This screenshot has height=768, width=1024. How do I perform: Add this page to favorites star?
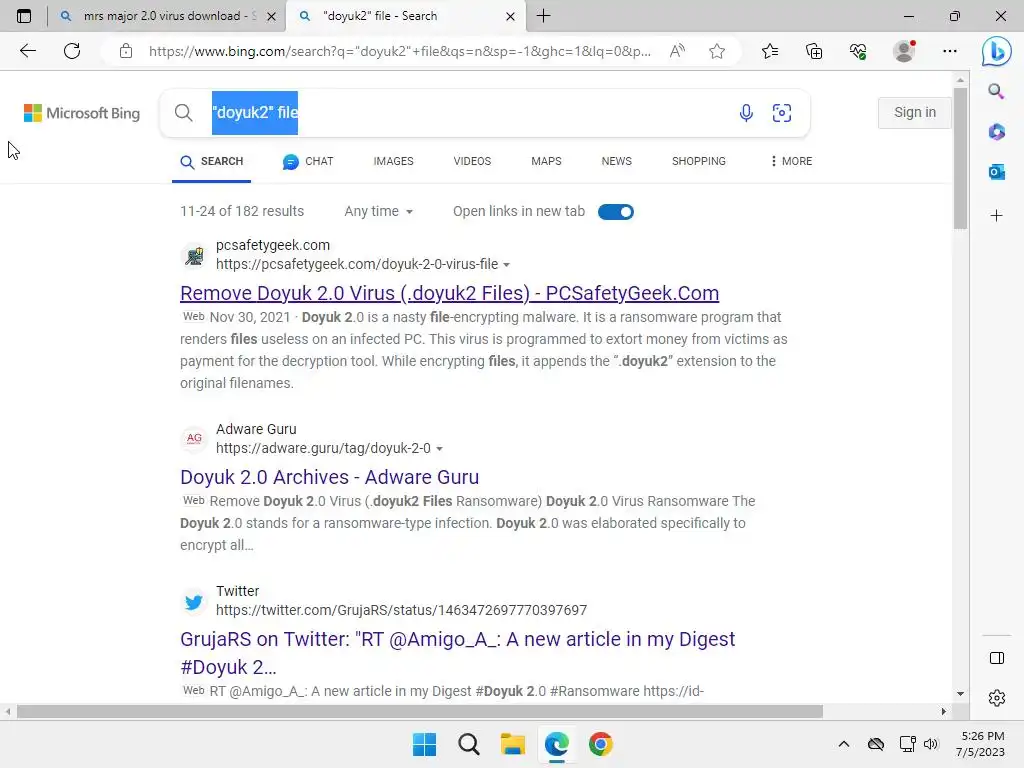coord(717,51)
